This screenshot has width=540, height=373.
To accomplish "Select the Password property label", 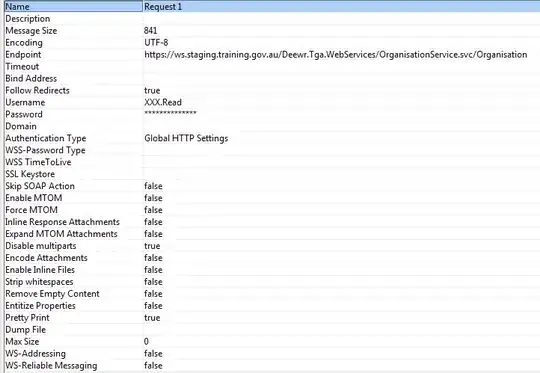I will pyautogui.click(x=24, y=114).
